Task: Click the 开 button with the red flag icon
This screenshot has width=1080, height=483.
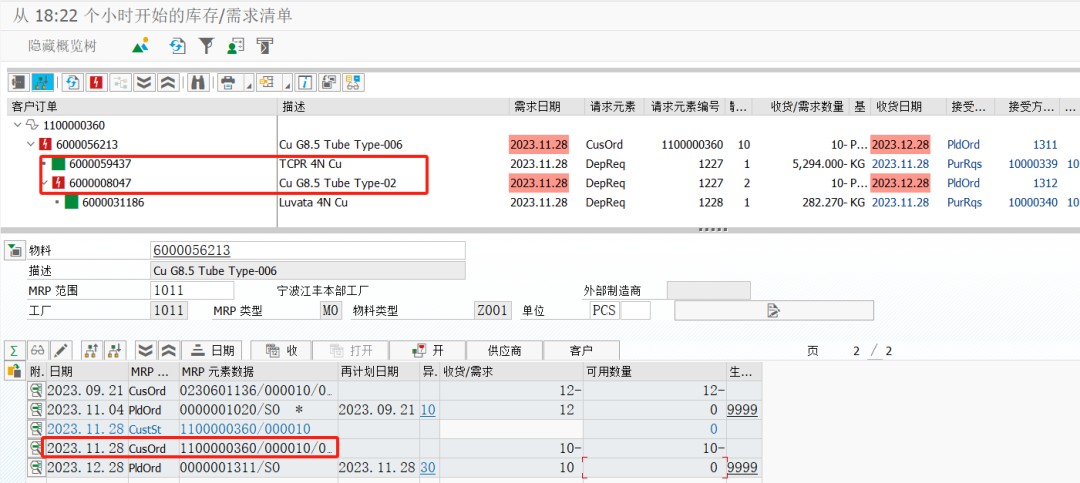Action: tap(428, 350)
